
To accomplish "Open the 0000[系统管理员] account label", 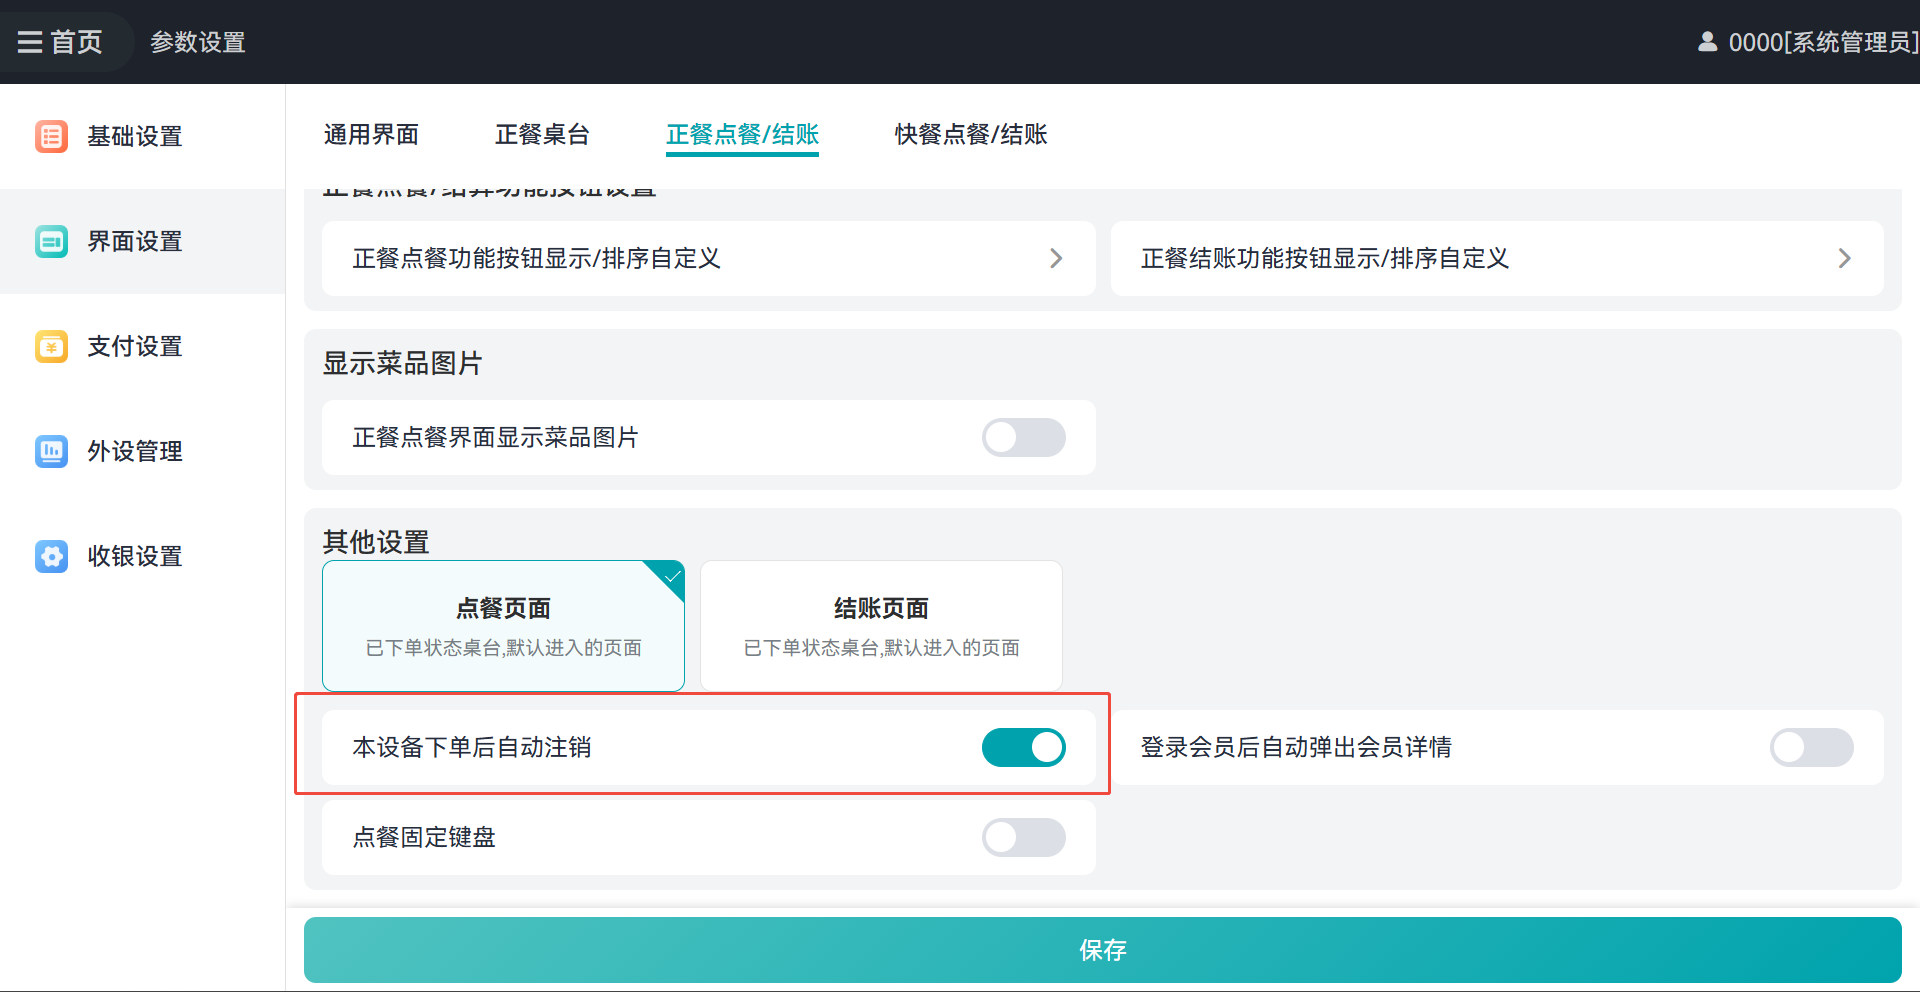I will click(1823, 42).
